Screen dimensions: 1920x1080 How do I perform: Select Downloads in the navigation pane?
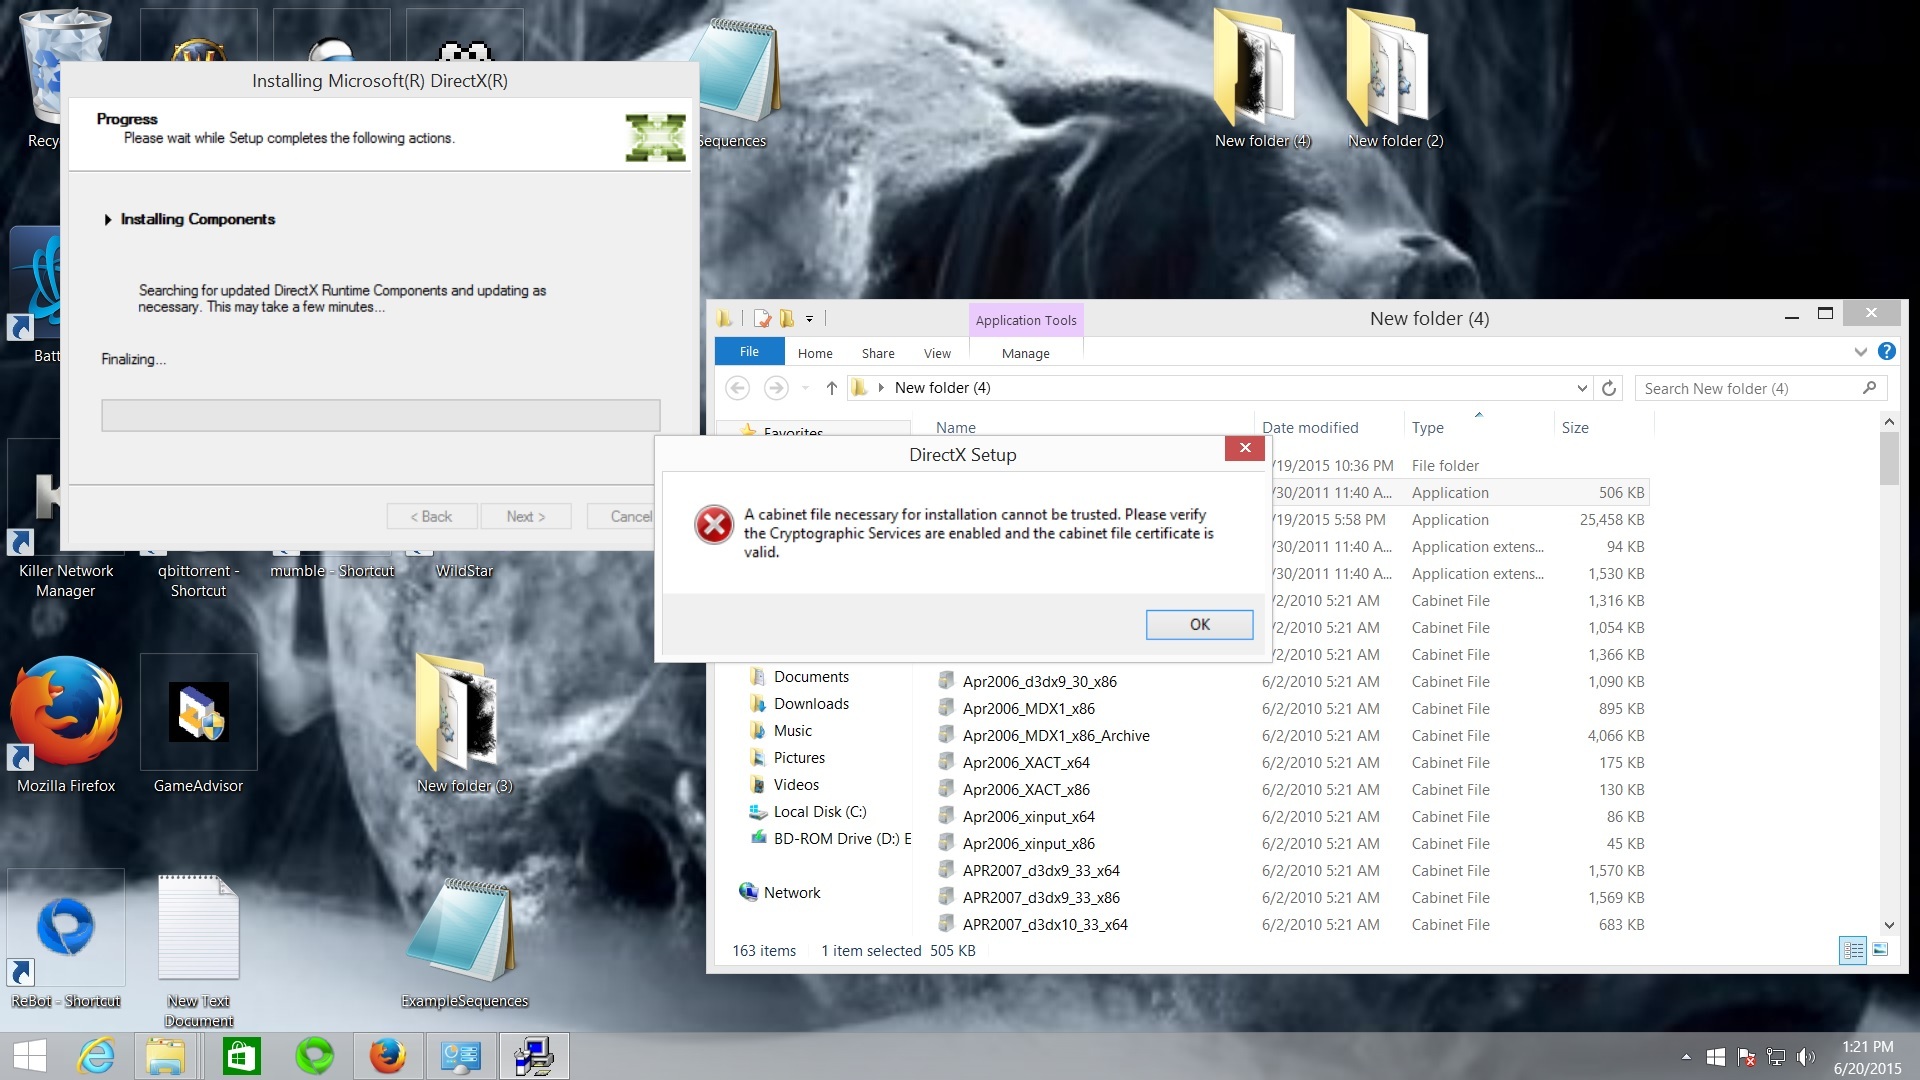pyautogui.click(x=811, y=704)
